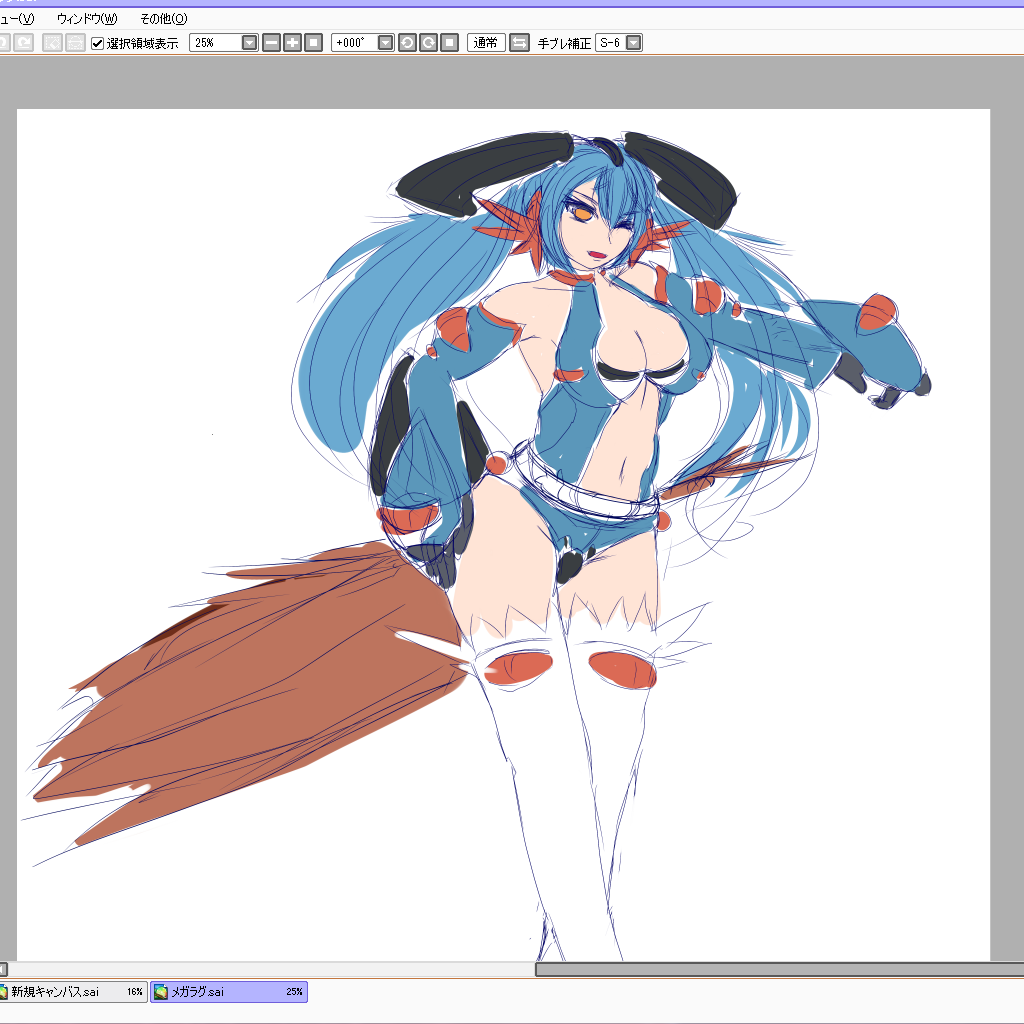
Task: Rotate canvas clockwise icon
Action: coord(428,43)
